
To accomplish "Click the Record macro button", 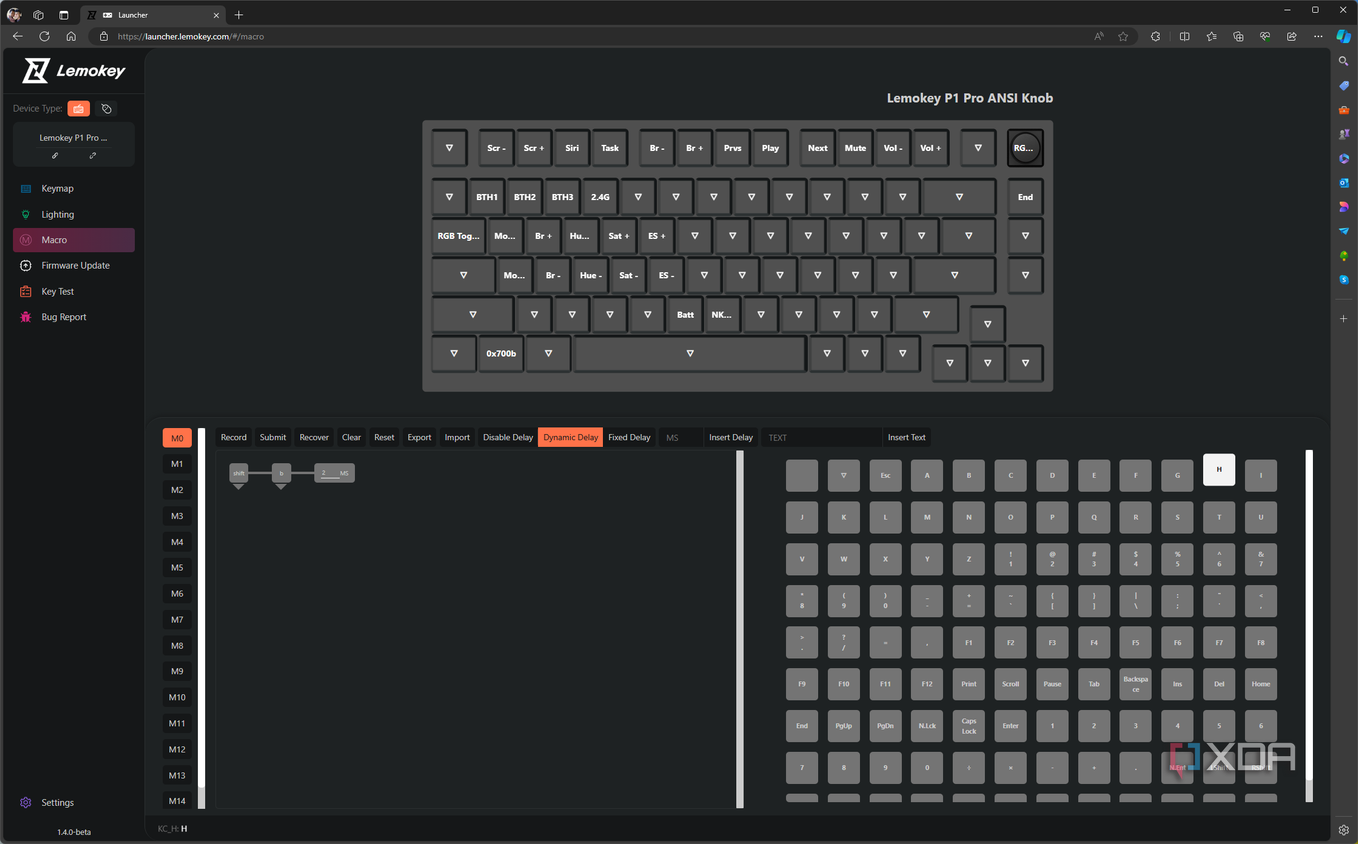I will point(234,437).
